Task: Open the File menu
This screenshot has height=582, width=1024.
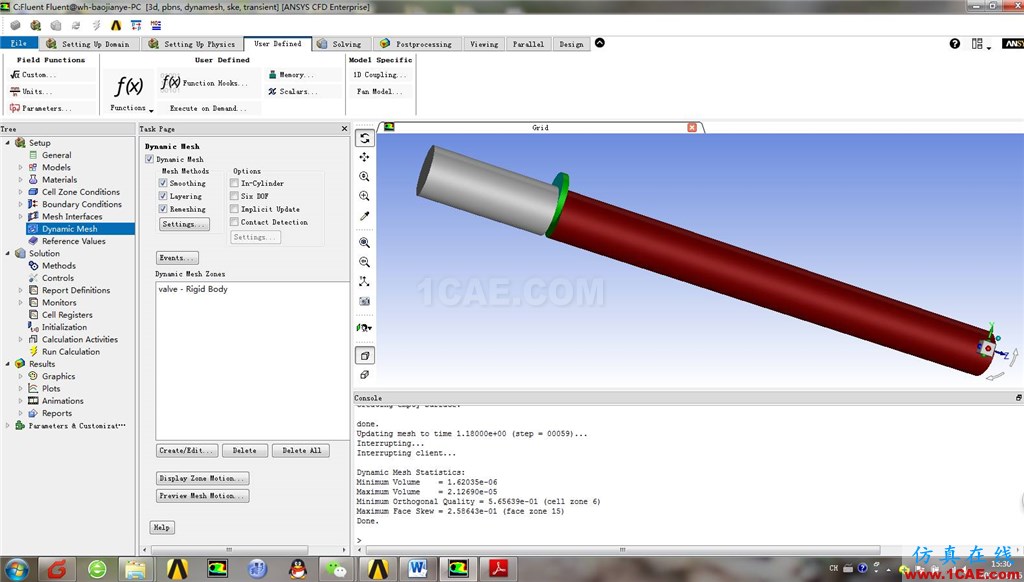Action: pyautogui.click(x=18, y=43)
